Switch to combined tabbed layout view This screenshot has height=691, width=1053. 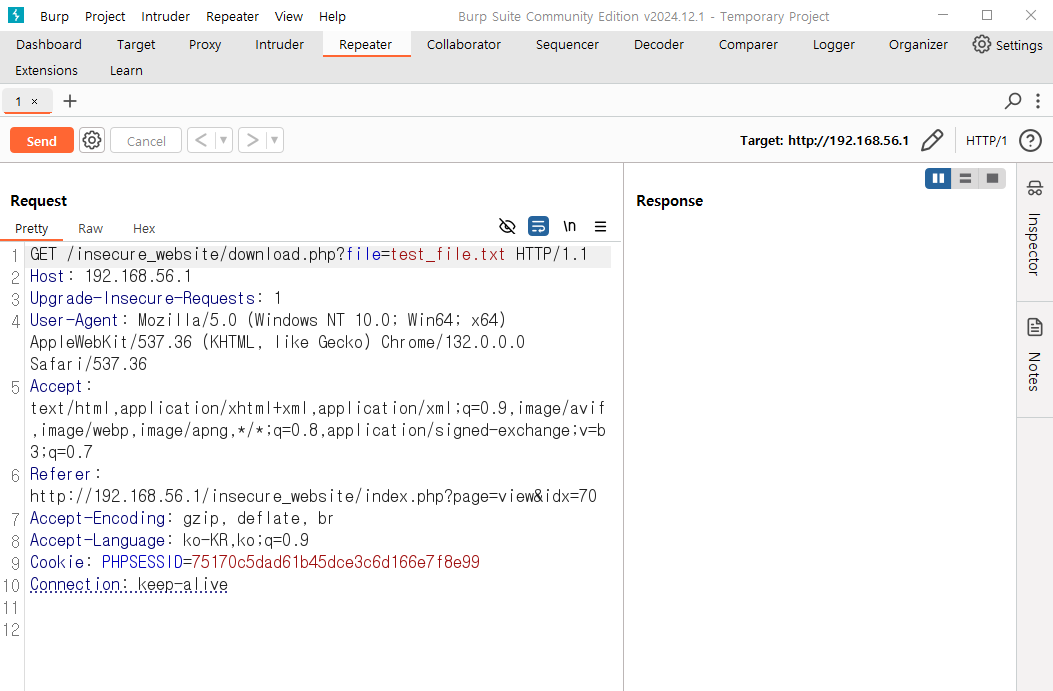click(992, 178)
